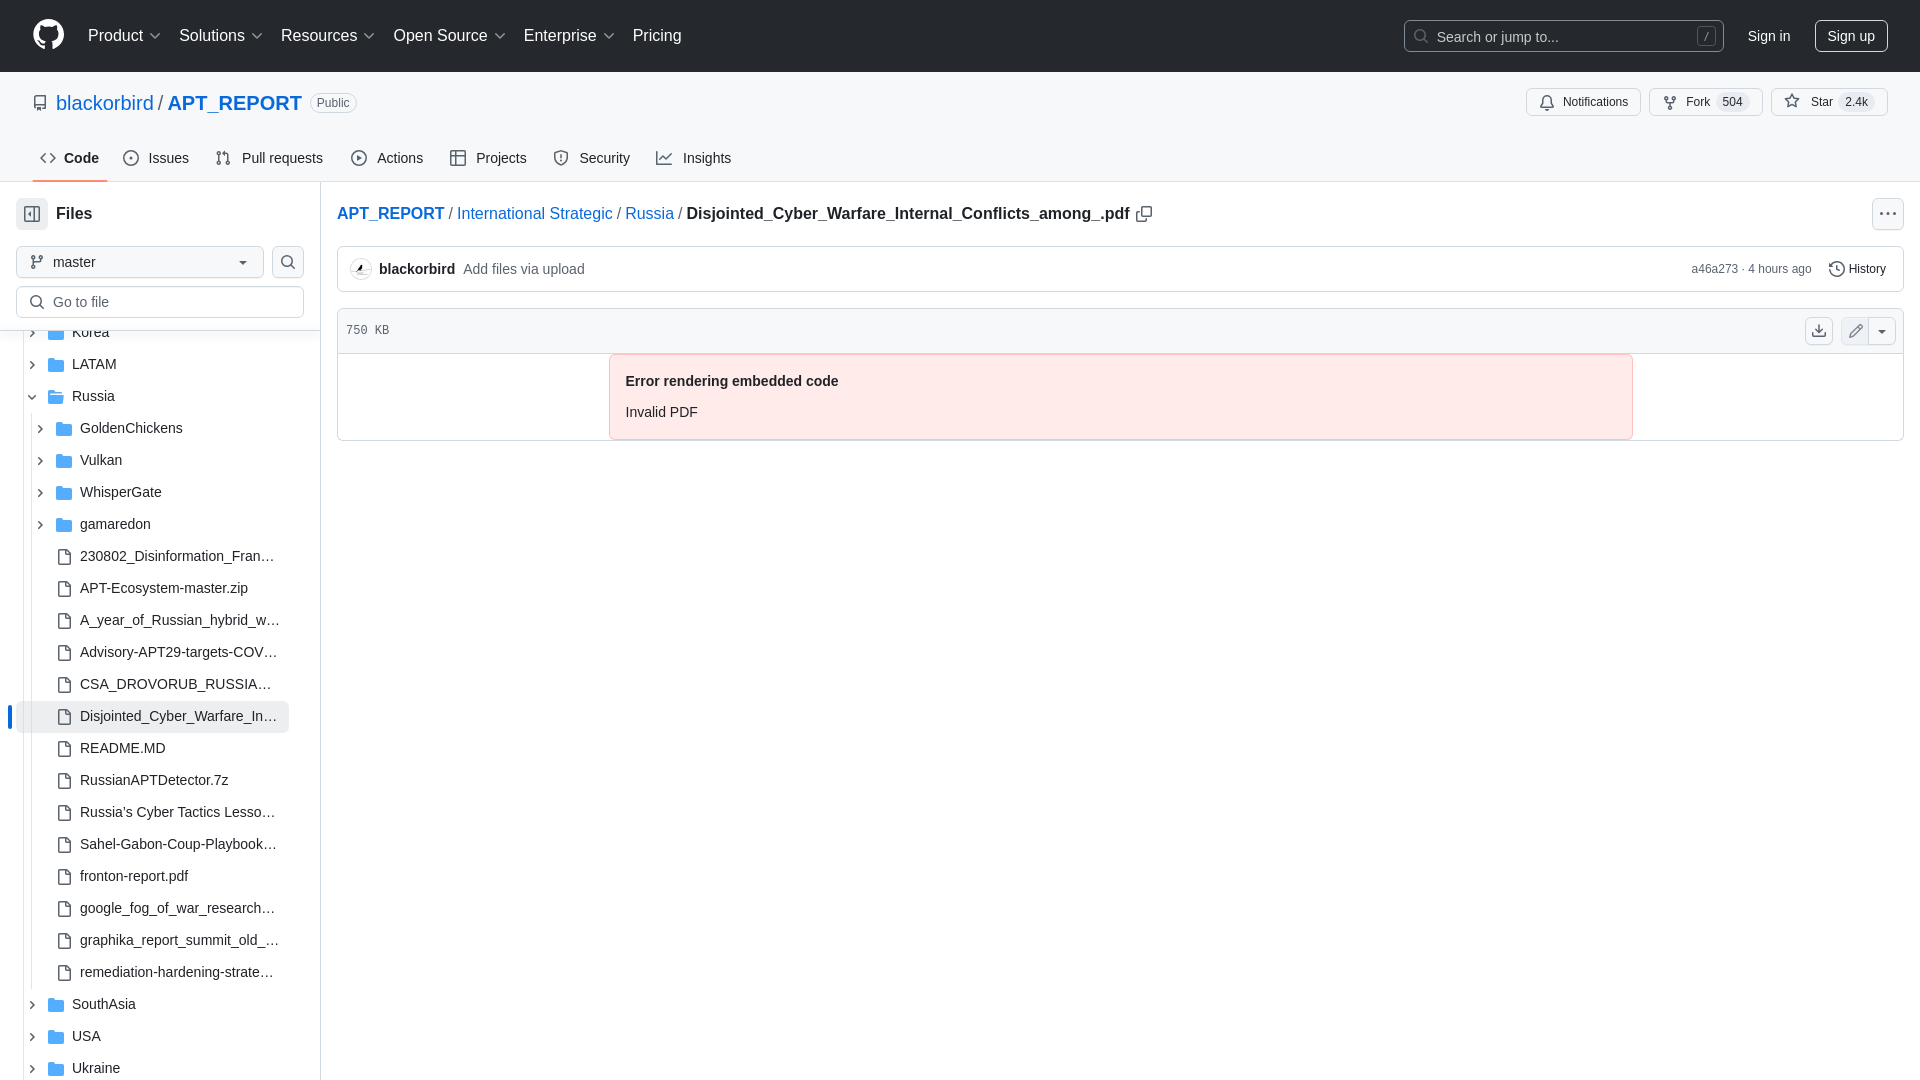This screenshot has width=1920, height=1080.
Task: Open RussianAPTDetector.7z file
Action: (x=154, y=780)
